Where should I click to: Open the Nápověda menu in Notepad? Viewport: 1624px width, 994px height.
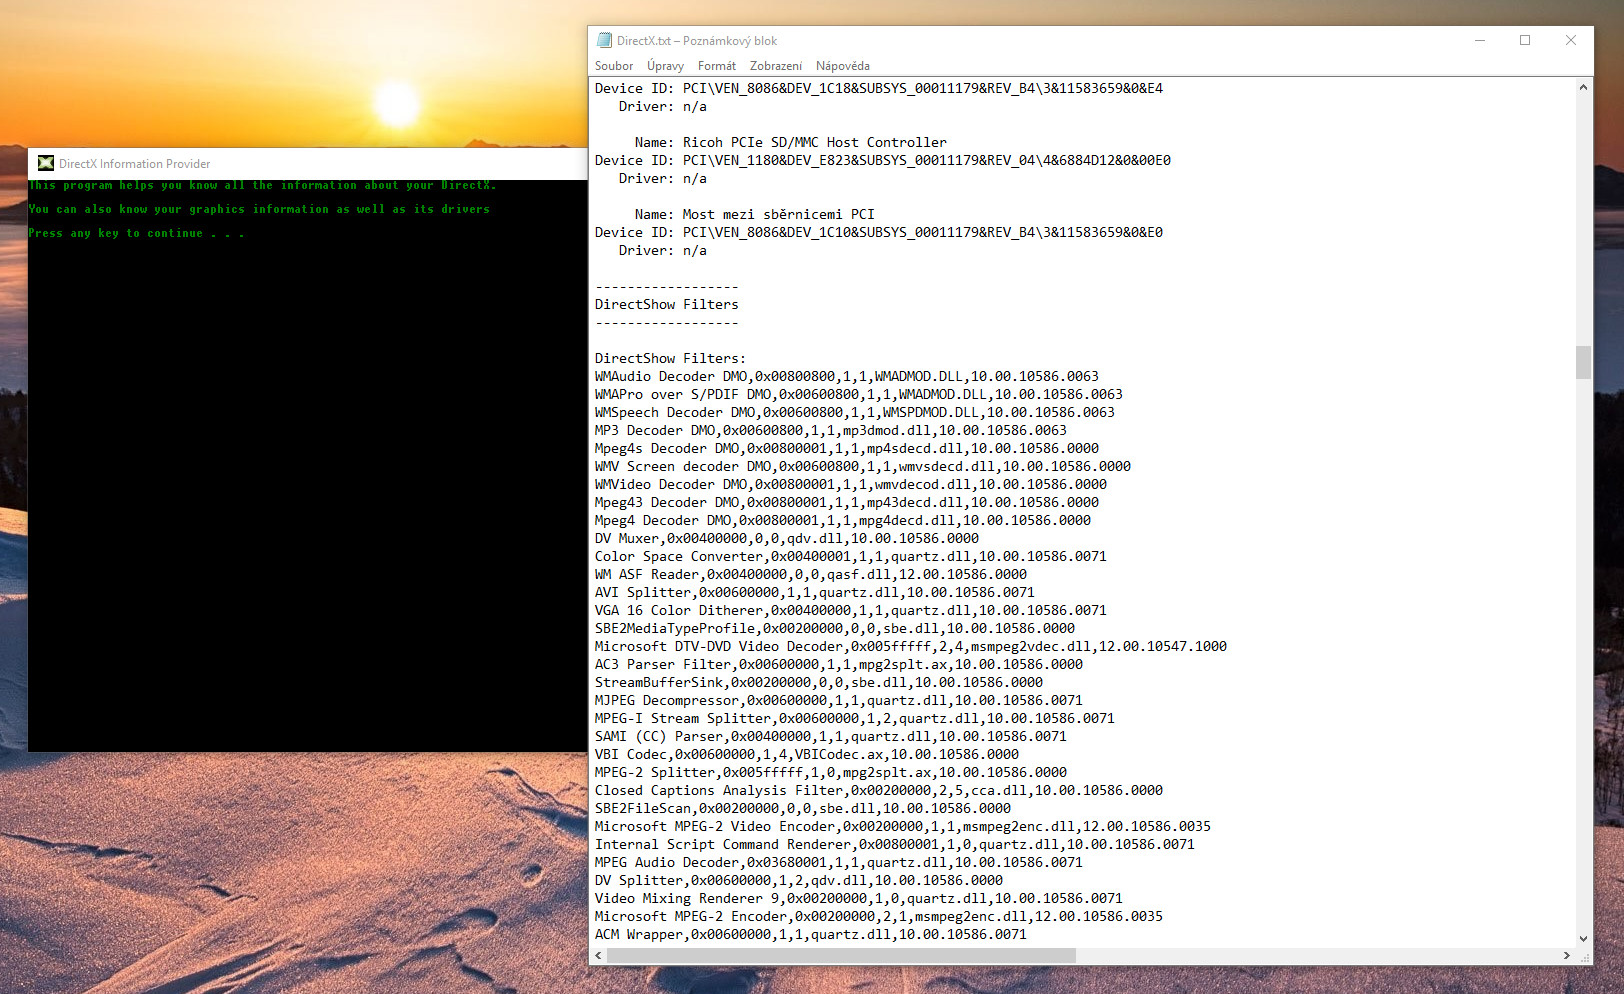[x=842, y=66]
